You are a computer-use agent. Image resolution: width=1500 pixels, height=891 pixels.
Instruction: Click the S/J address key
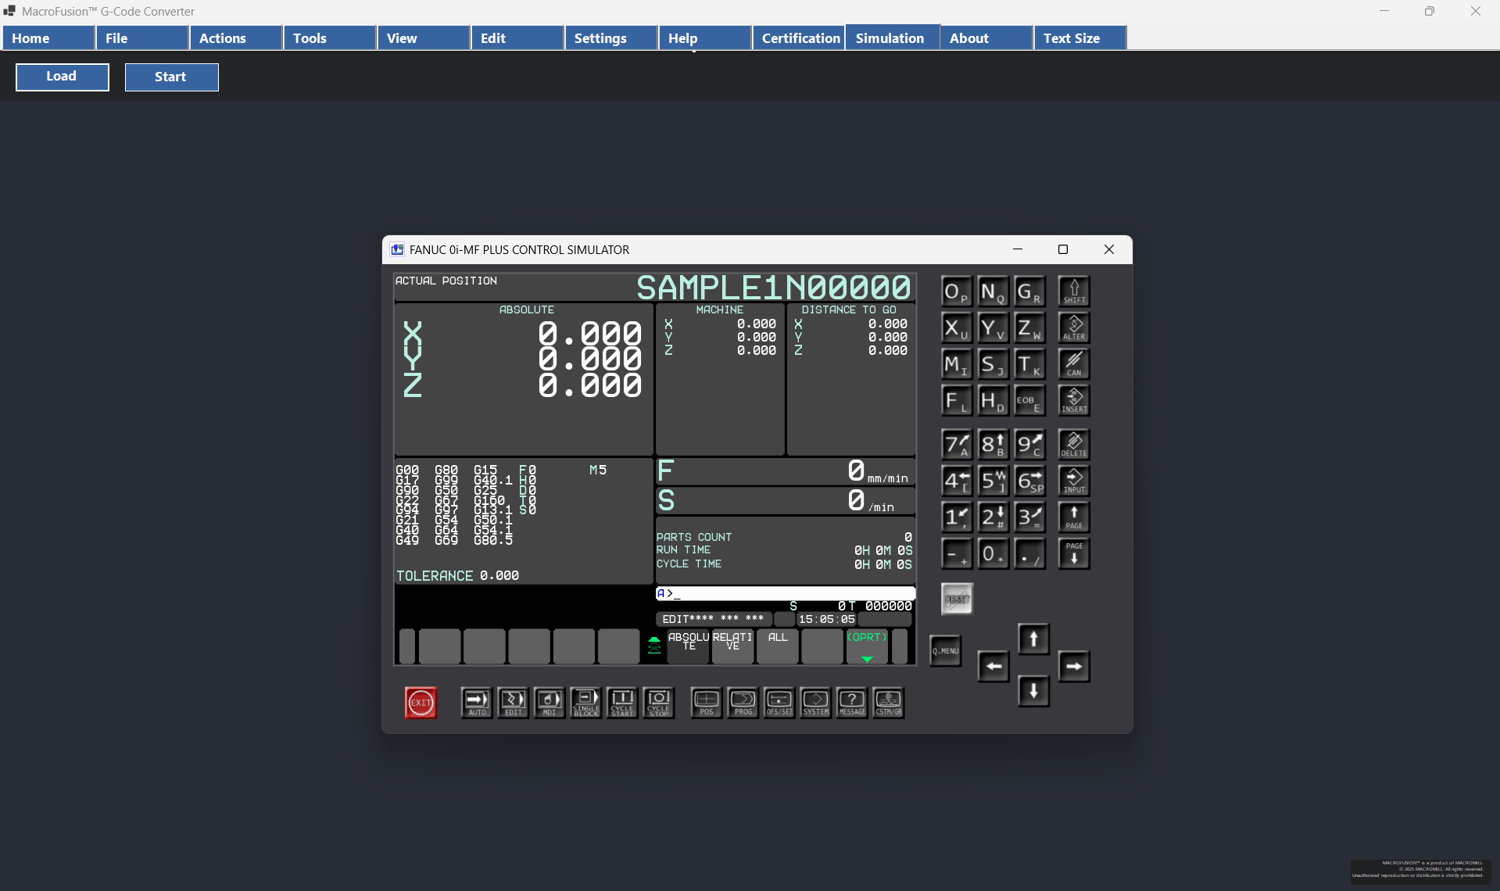[993, 364]
